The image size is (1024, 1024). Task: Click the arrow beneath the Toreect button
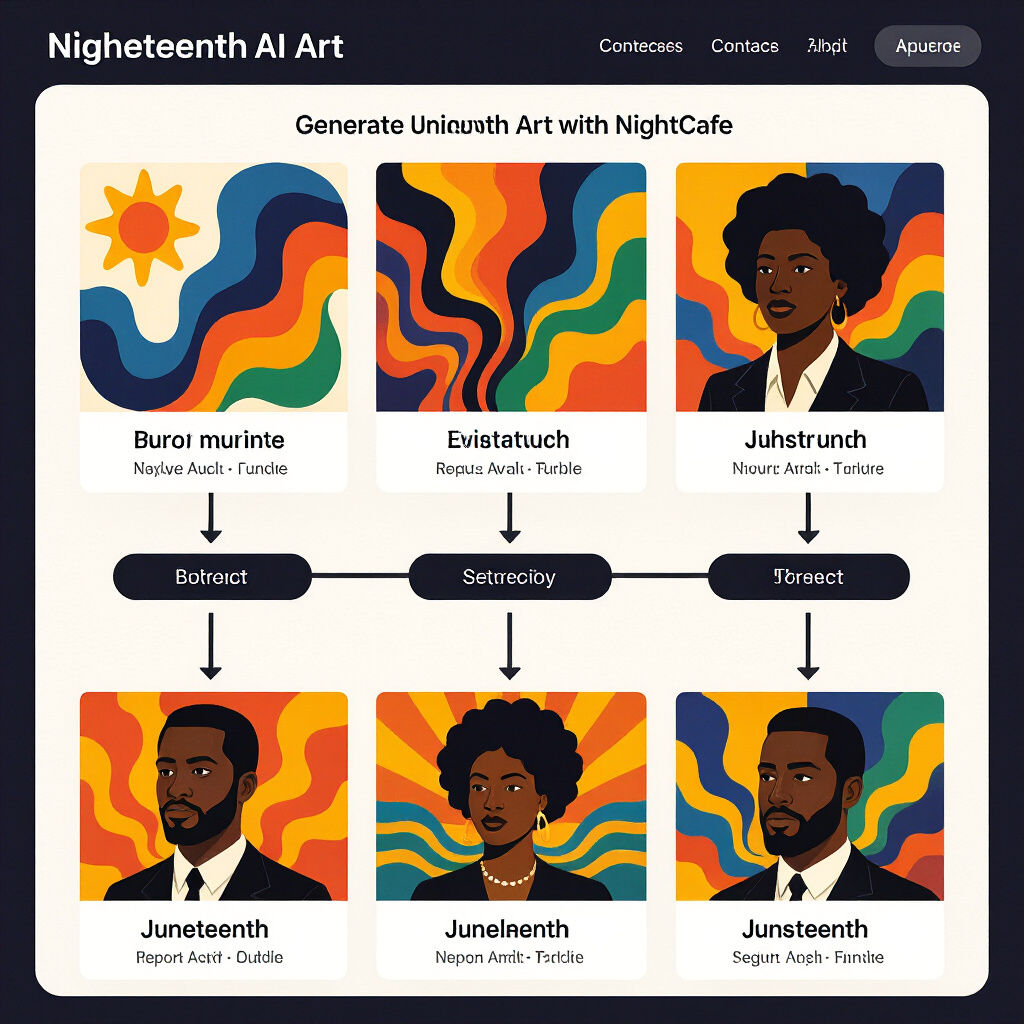click(808, 646)
